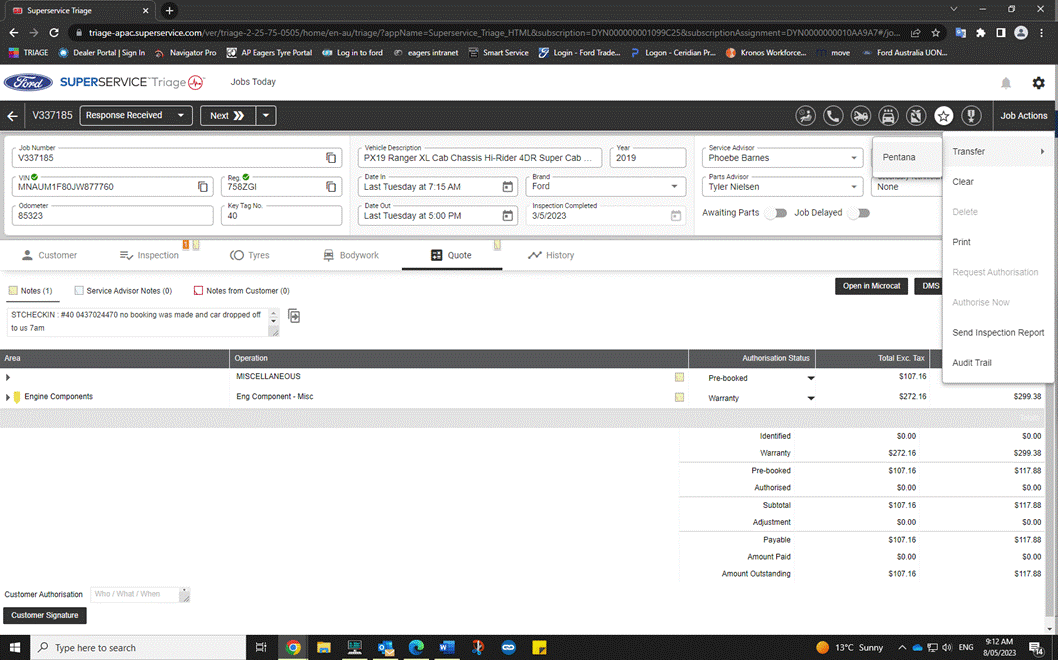Open the dropdown arrow beside Next
1058x660 pixels.
coord(266,115)
